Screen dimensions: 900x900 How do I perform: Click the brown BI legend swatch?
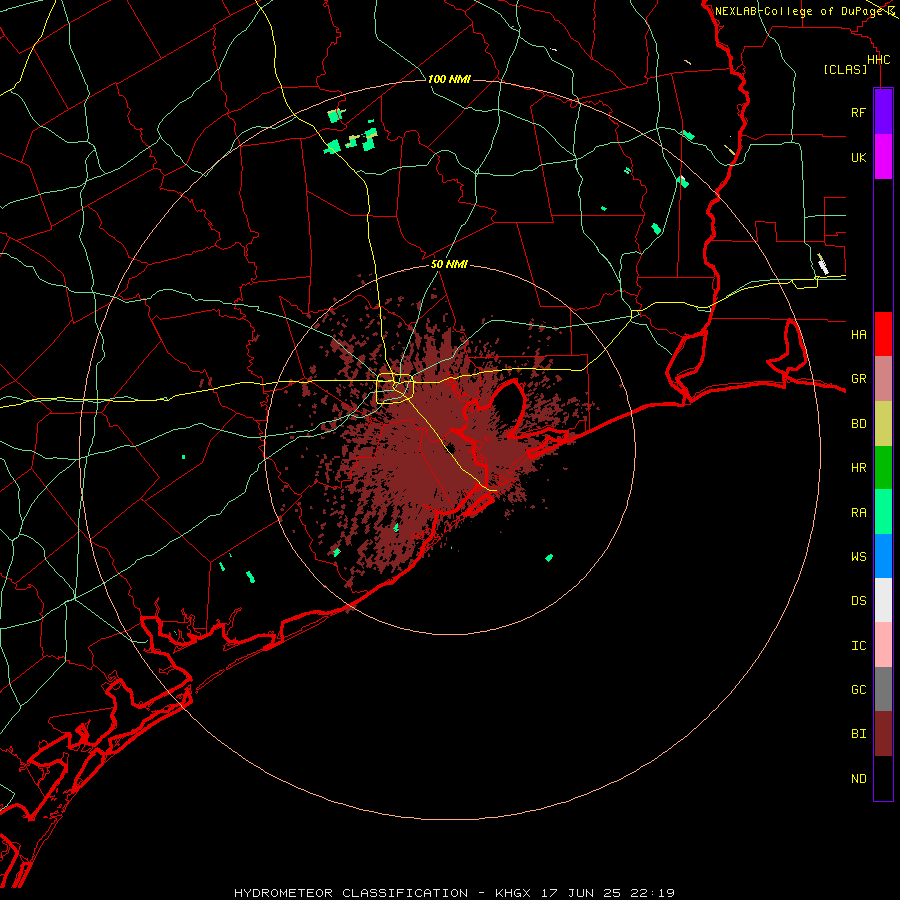[x=883, y=734]
